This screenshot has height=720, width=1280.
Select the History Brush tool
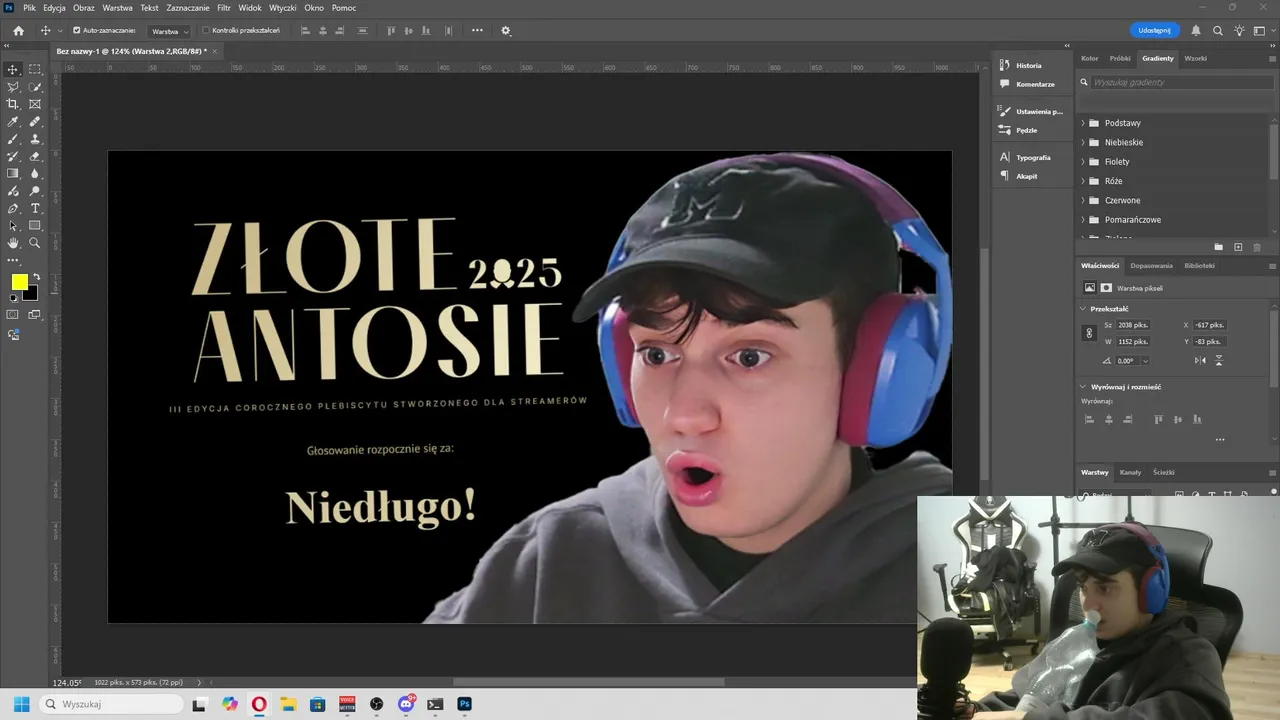pyautogui.click(x=13, y=156)
